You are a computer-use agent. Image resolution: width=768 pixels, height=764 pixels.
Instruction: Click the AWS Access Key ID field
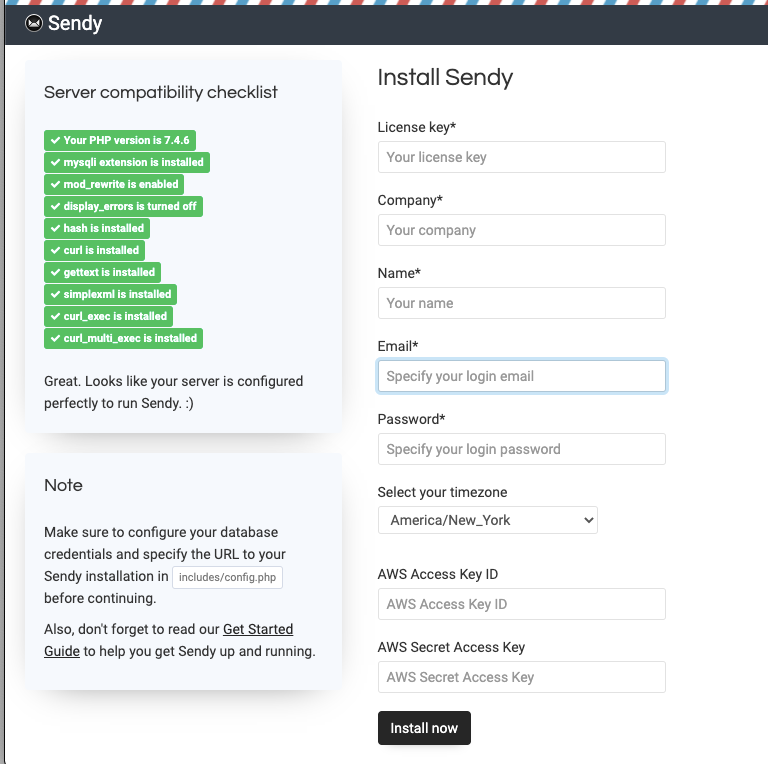522,604
